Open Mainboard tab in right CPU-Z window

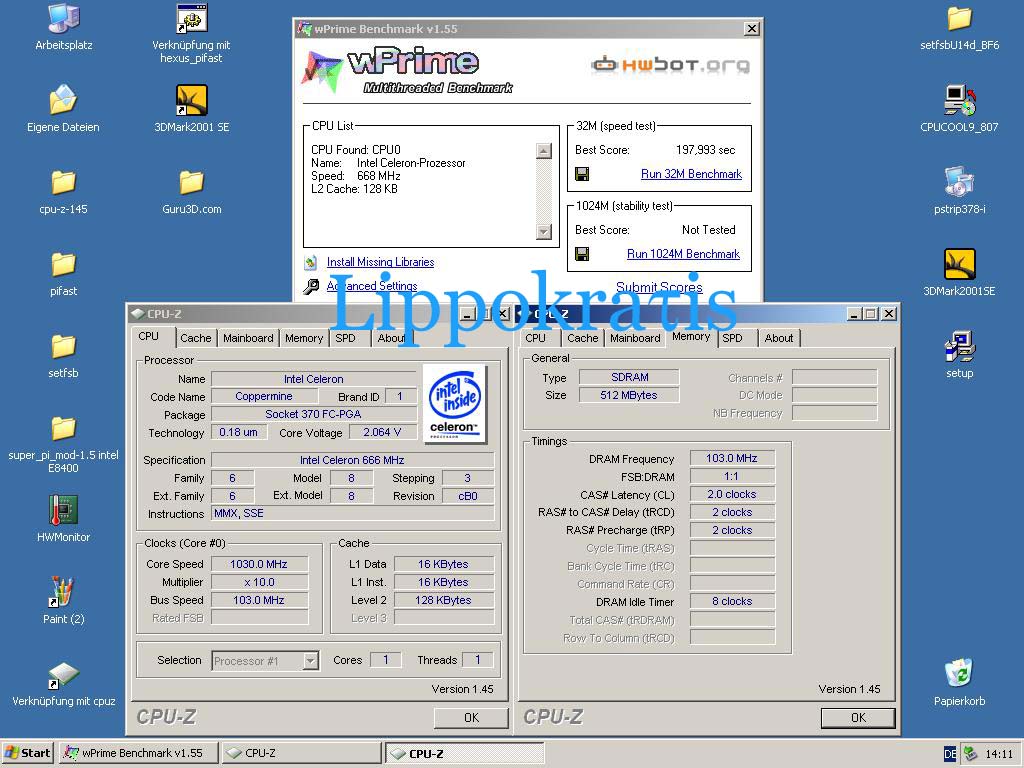click(635, 338)
